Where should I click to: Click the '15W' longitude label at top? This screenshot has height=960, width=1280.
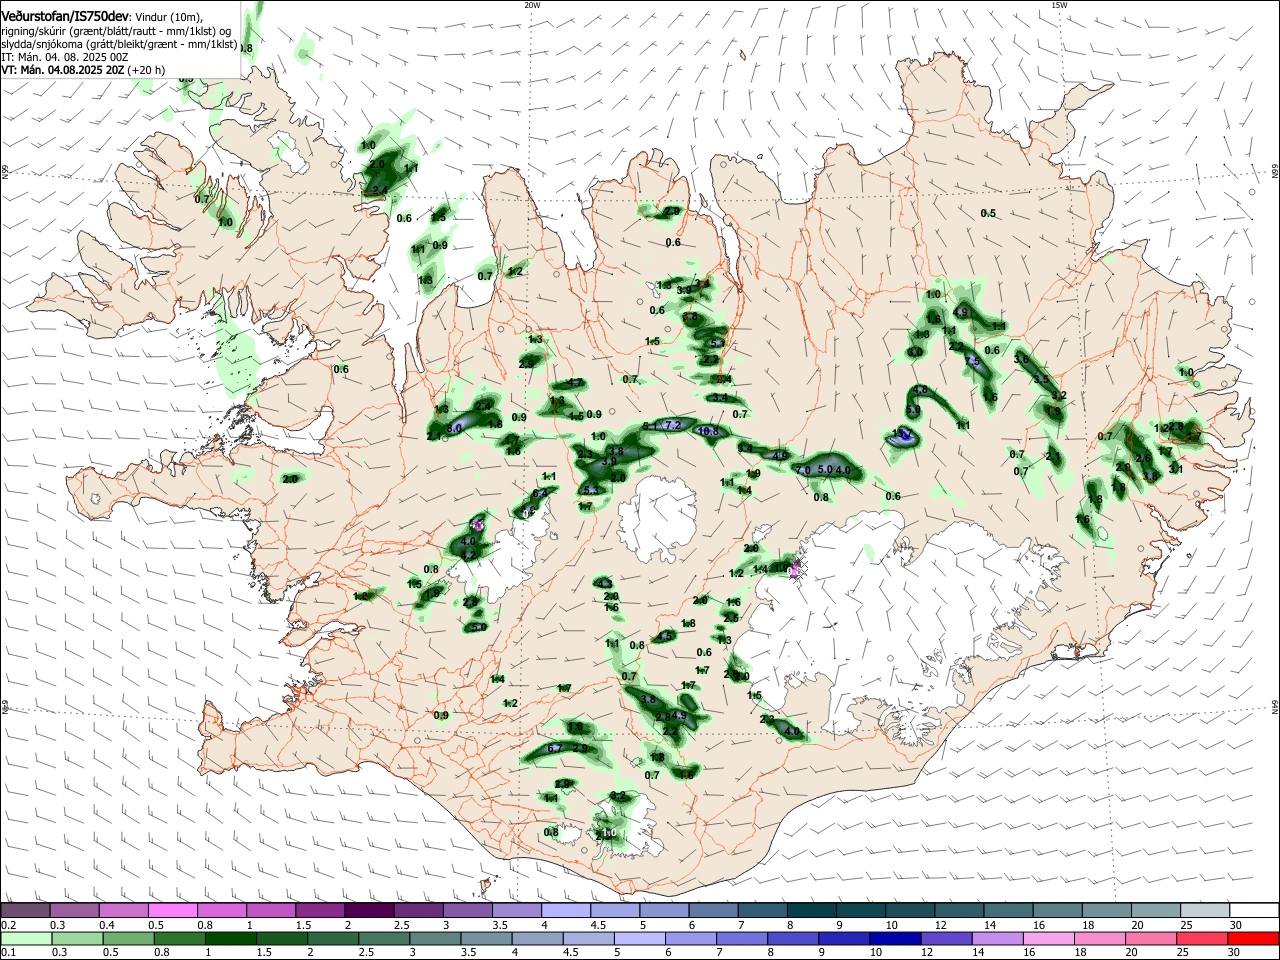(1059, 5)
